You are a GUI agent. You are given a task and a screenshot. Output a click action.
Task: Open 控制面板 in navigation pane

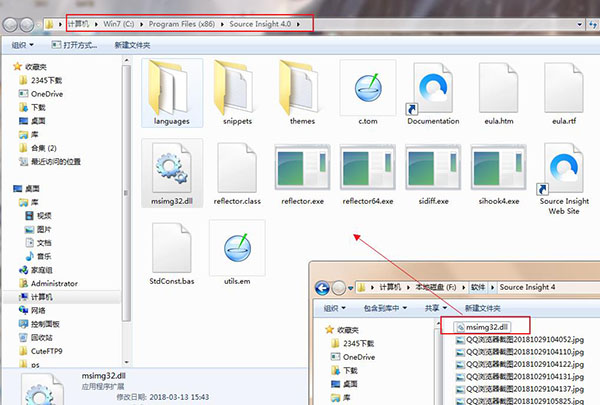tap(39, 324)
